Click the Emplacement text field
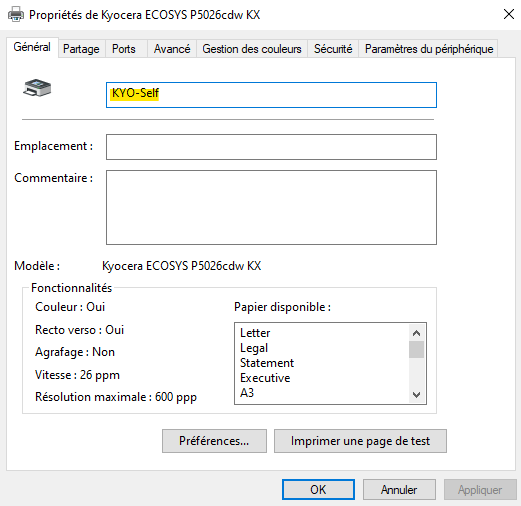Screen dimensions: 521x506 tap(271, 147)
